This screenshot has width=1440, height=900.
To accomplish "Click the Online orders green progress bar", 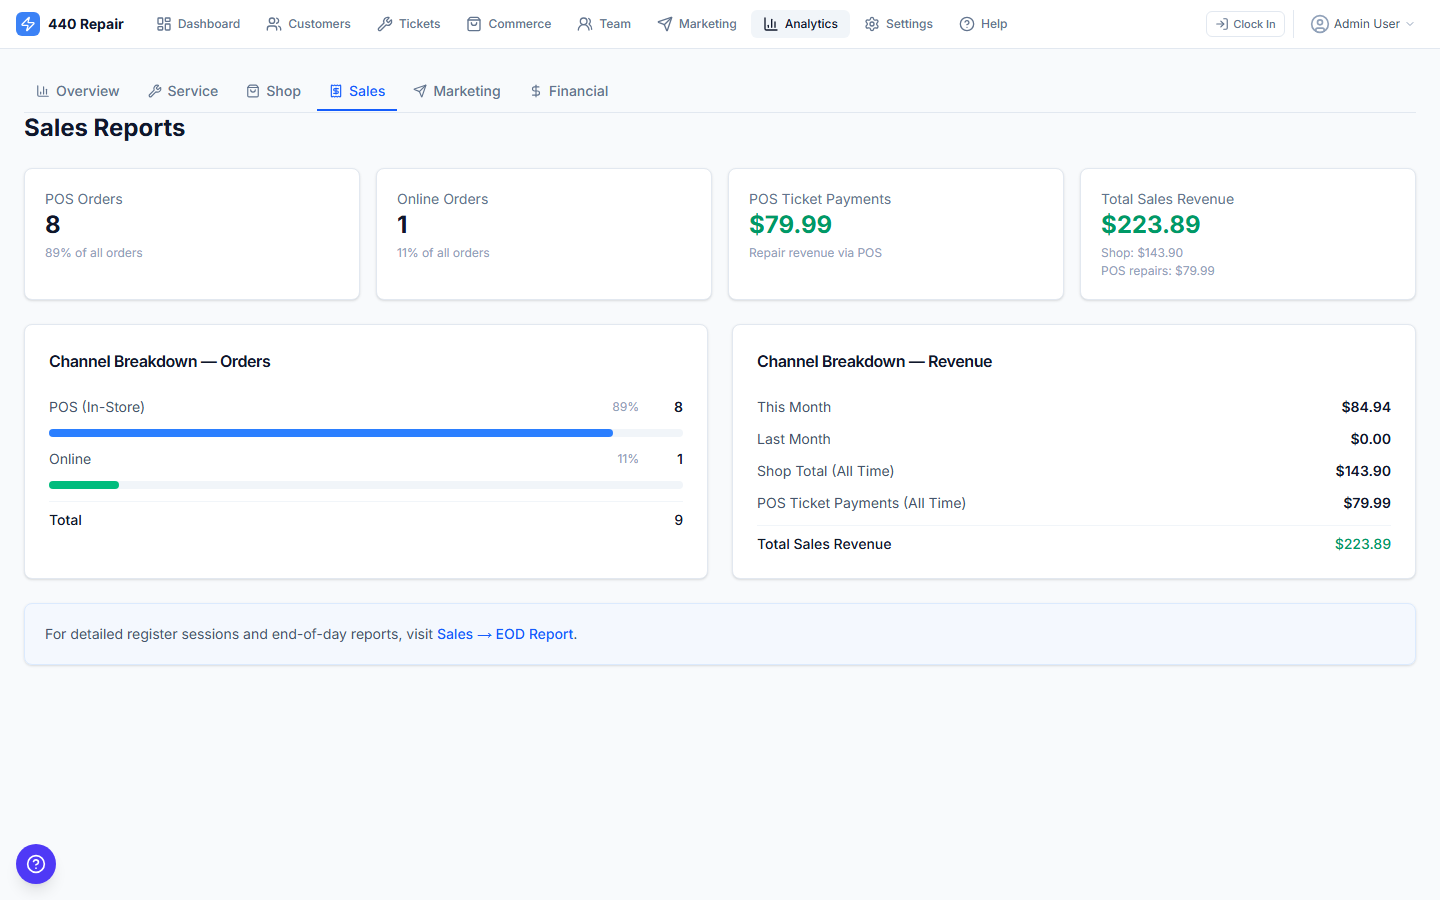I will pos(84,484).
